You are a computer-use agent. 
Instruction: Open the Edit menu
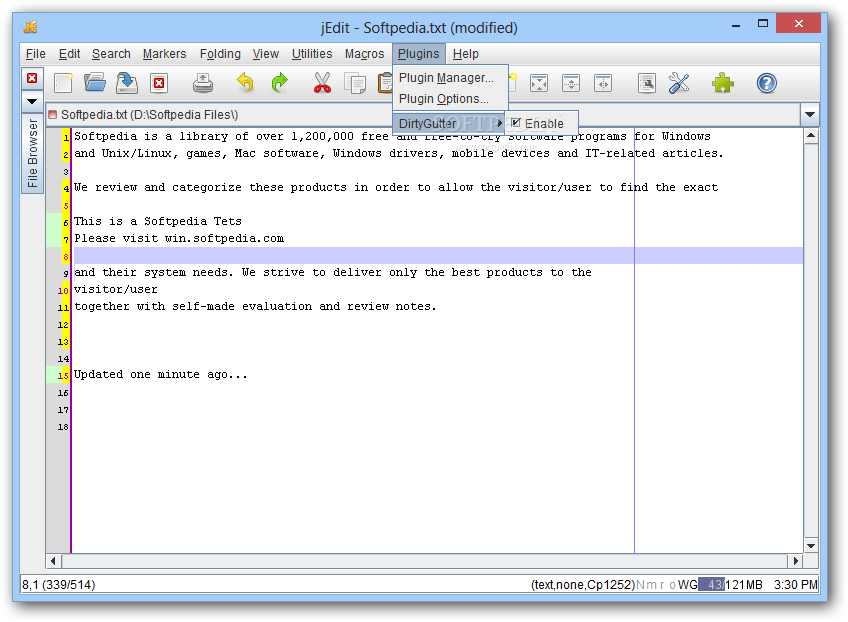pos(69,54)
